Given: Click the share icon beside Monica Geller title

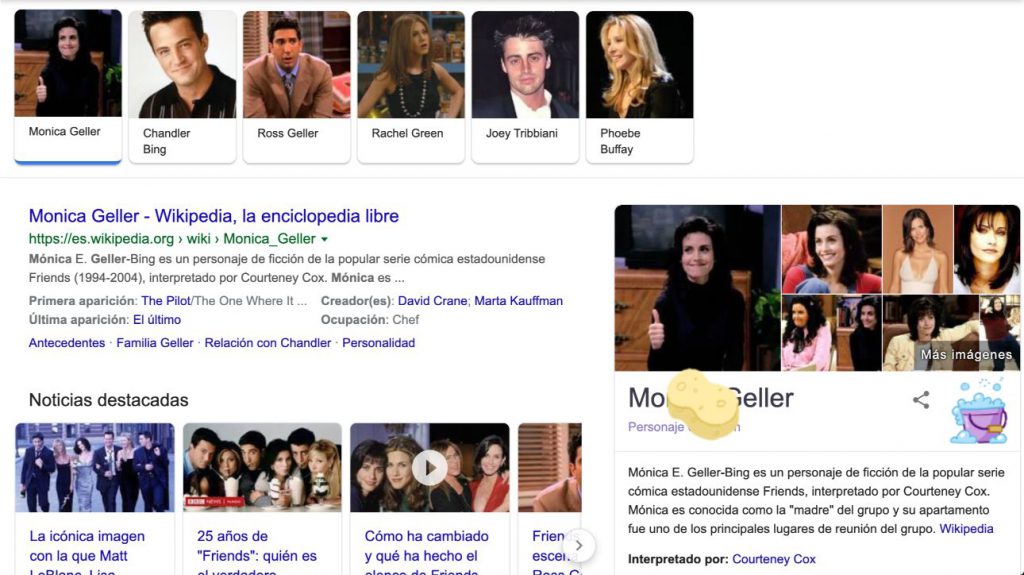Looking at the screenshot, I should click(x=921, y=399).
